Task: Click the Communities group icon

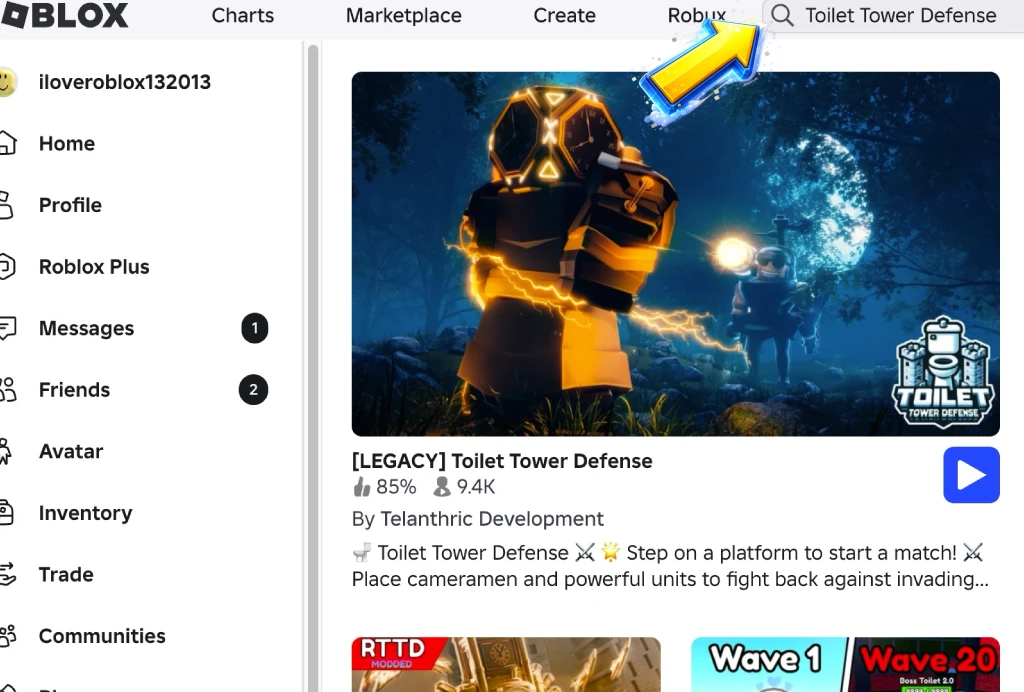Action: point(8,635)
